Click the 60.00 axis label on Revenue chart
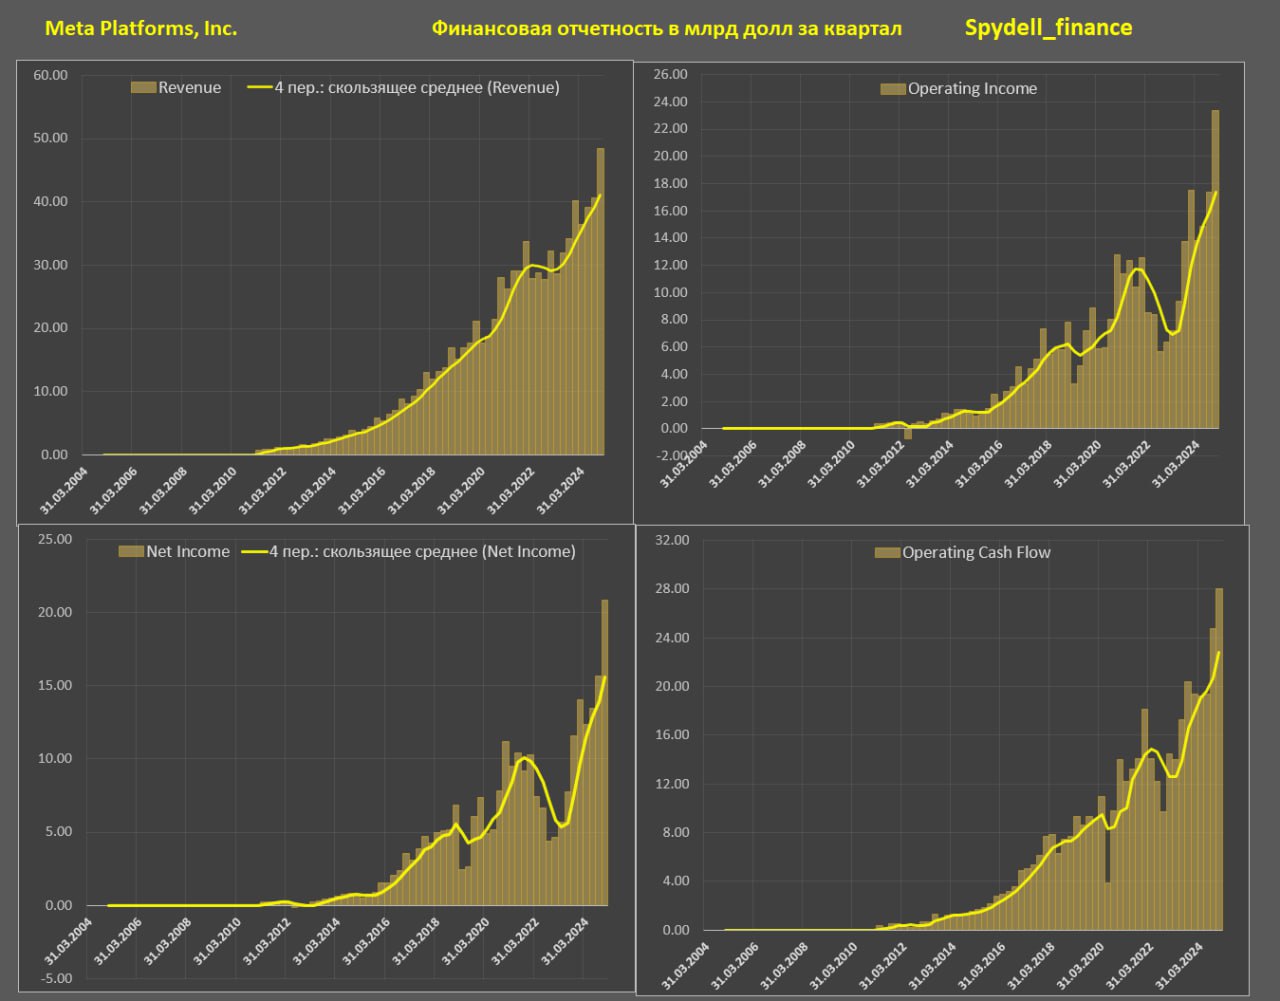The width and height of the screenshot is (1280, 1001). (x=48, y=75)
